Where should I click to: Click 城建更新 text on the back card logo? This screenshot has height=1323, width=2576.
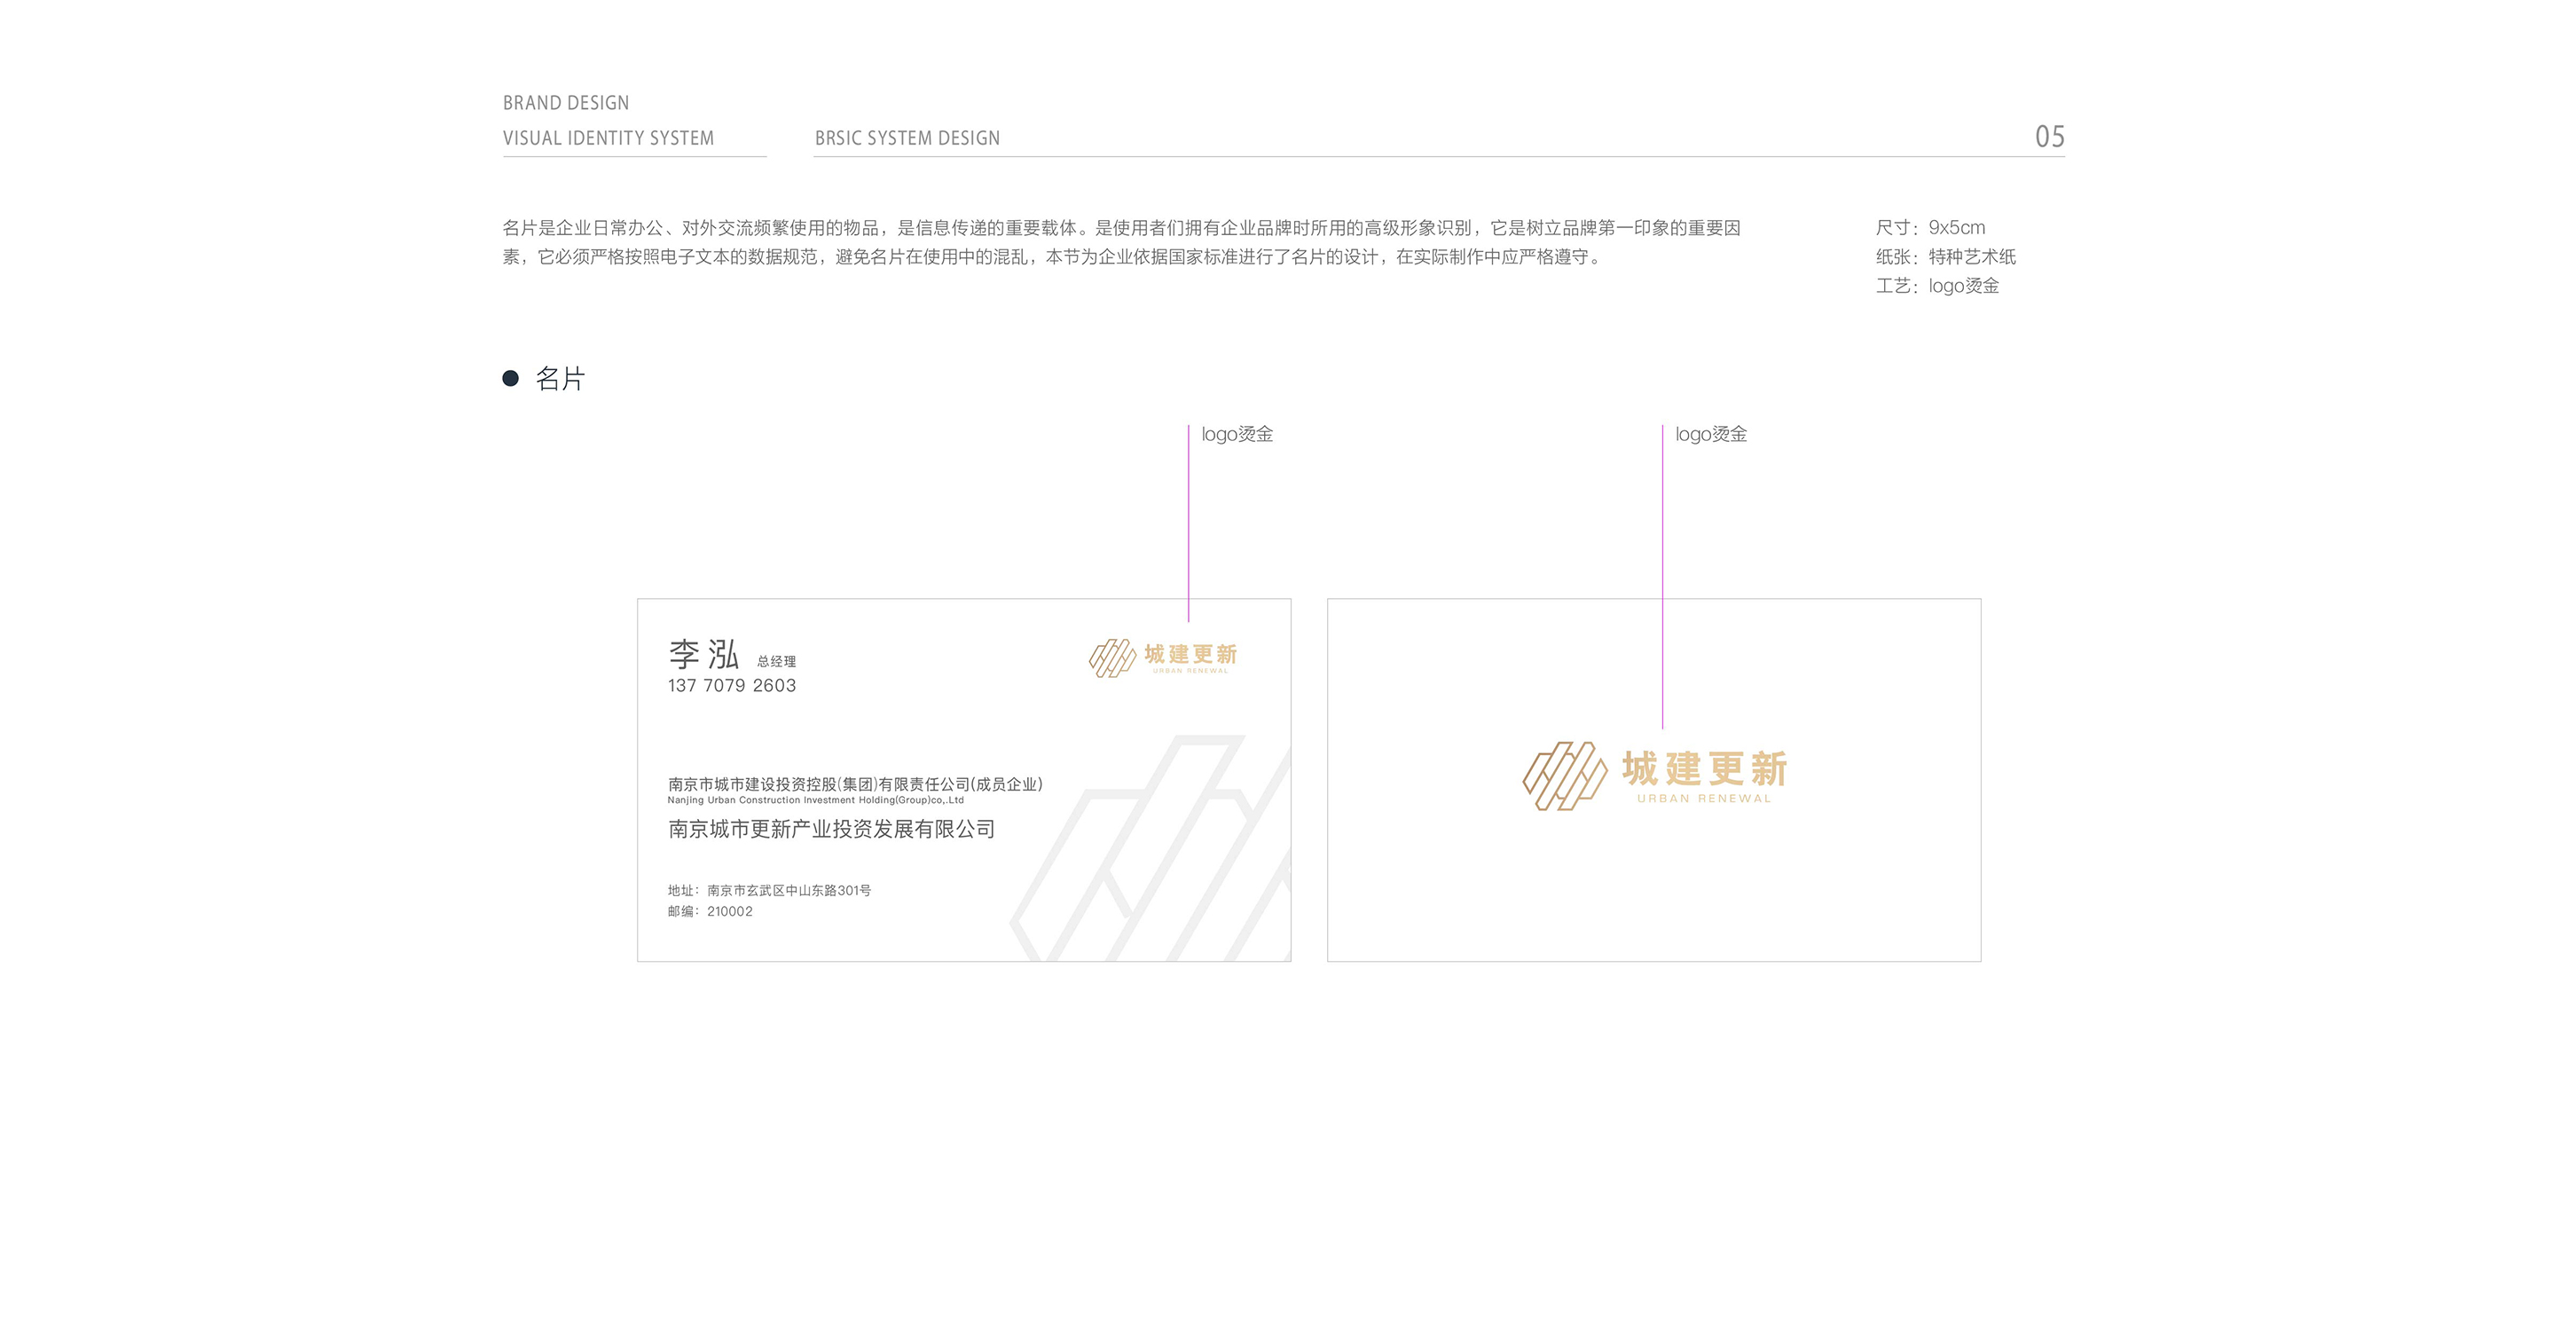click(1704, 769)
